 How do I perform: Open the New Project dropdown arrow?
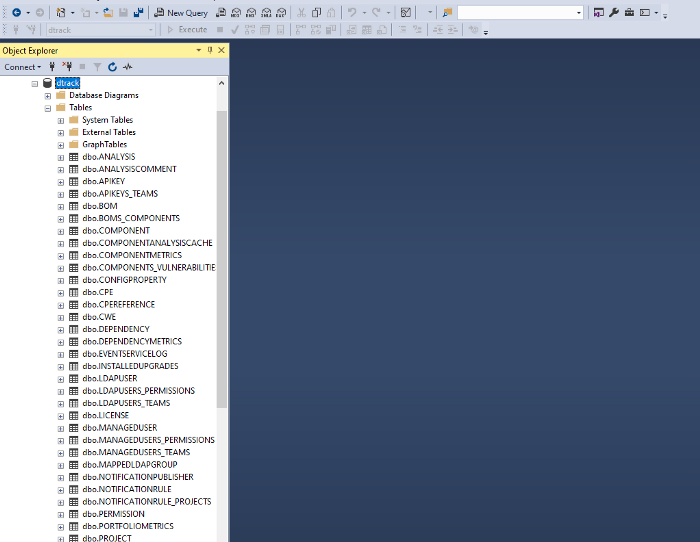[x=72, y=13]
